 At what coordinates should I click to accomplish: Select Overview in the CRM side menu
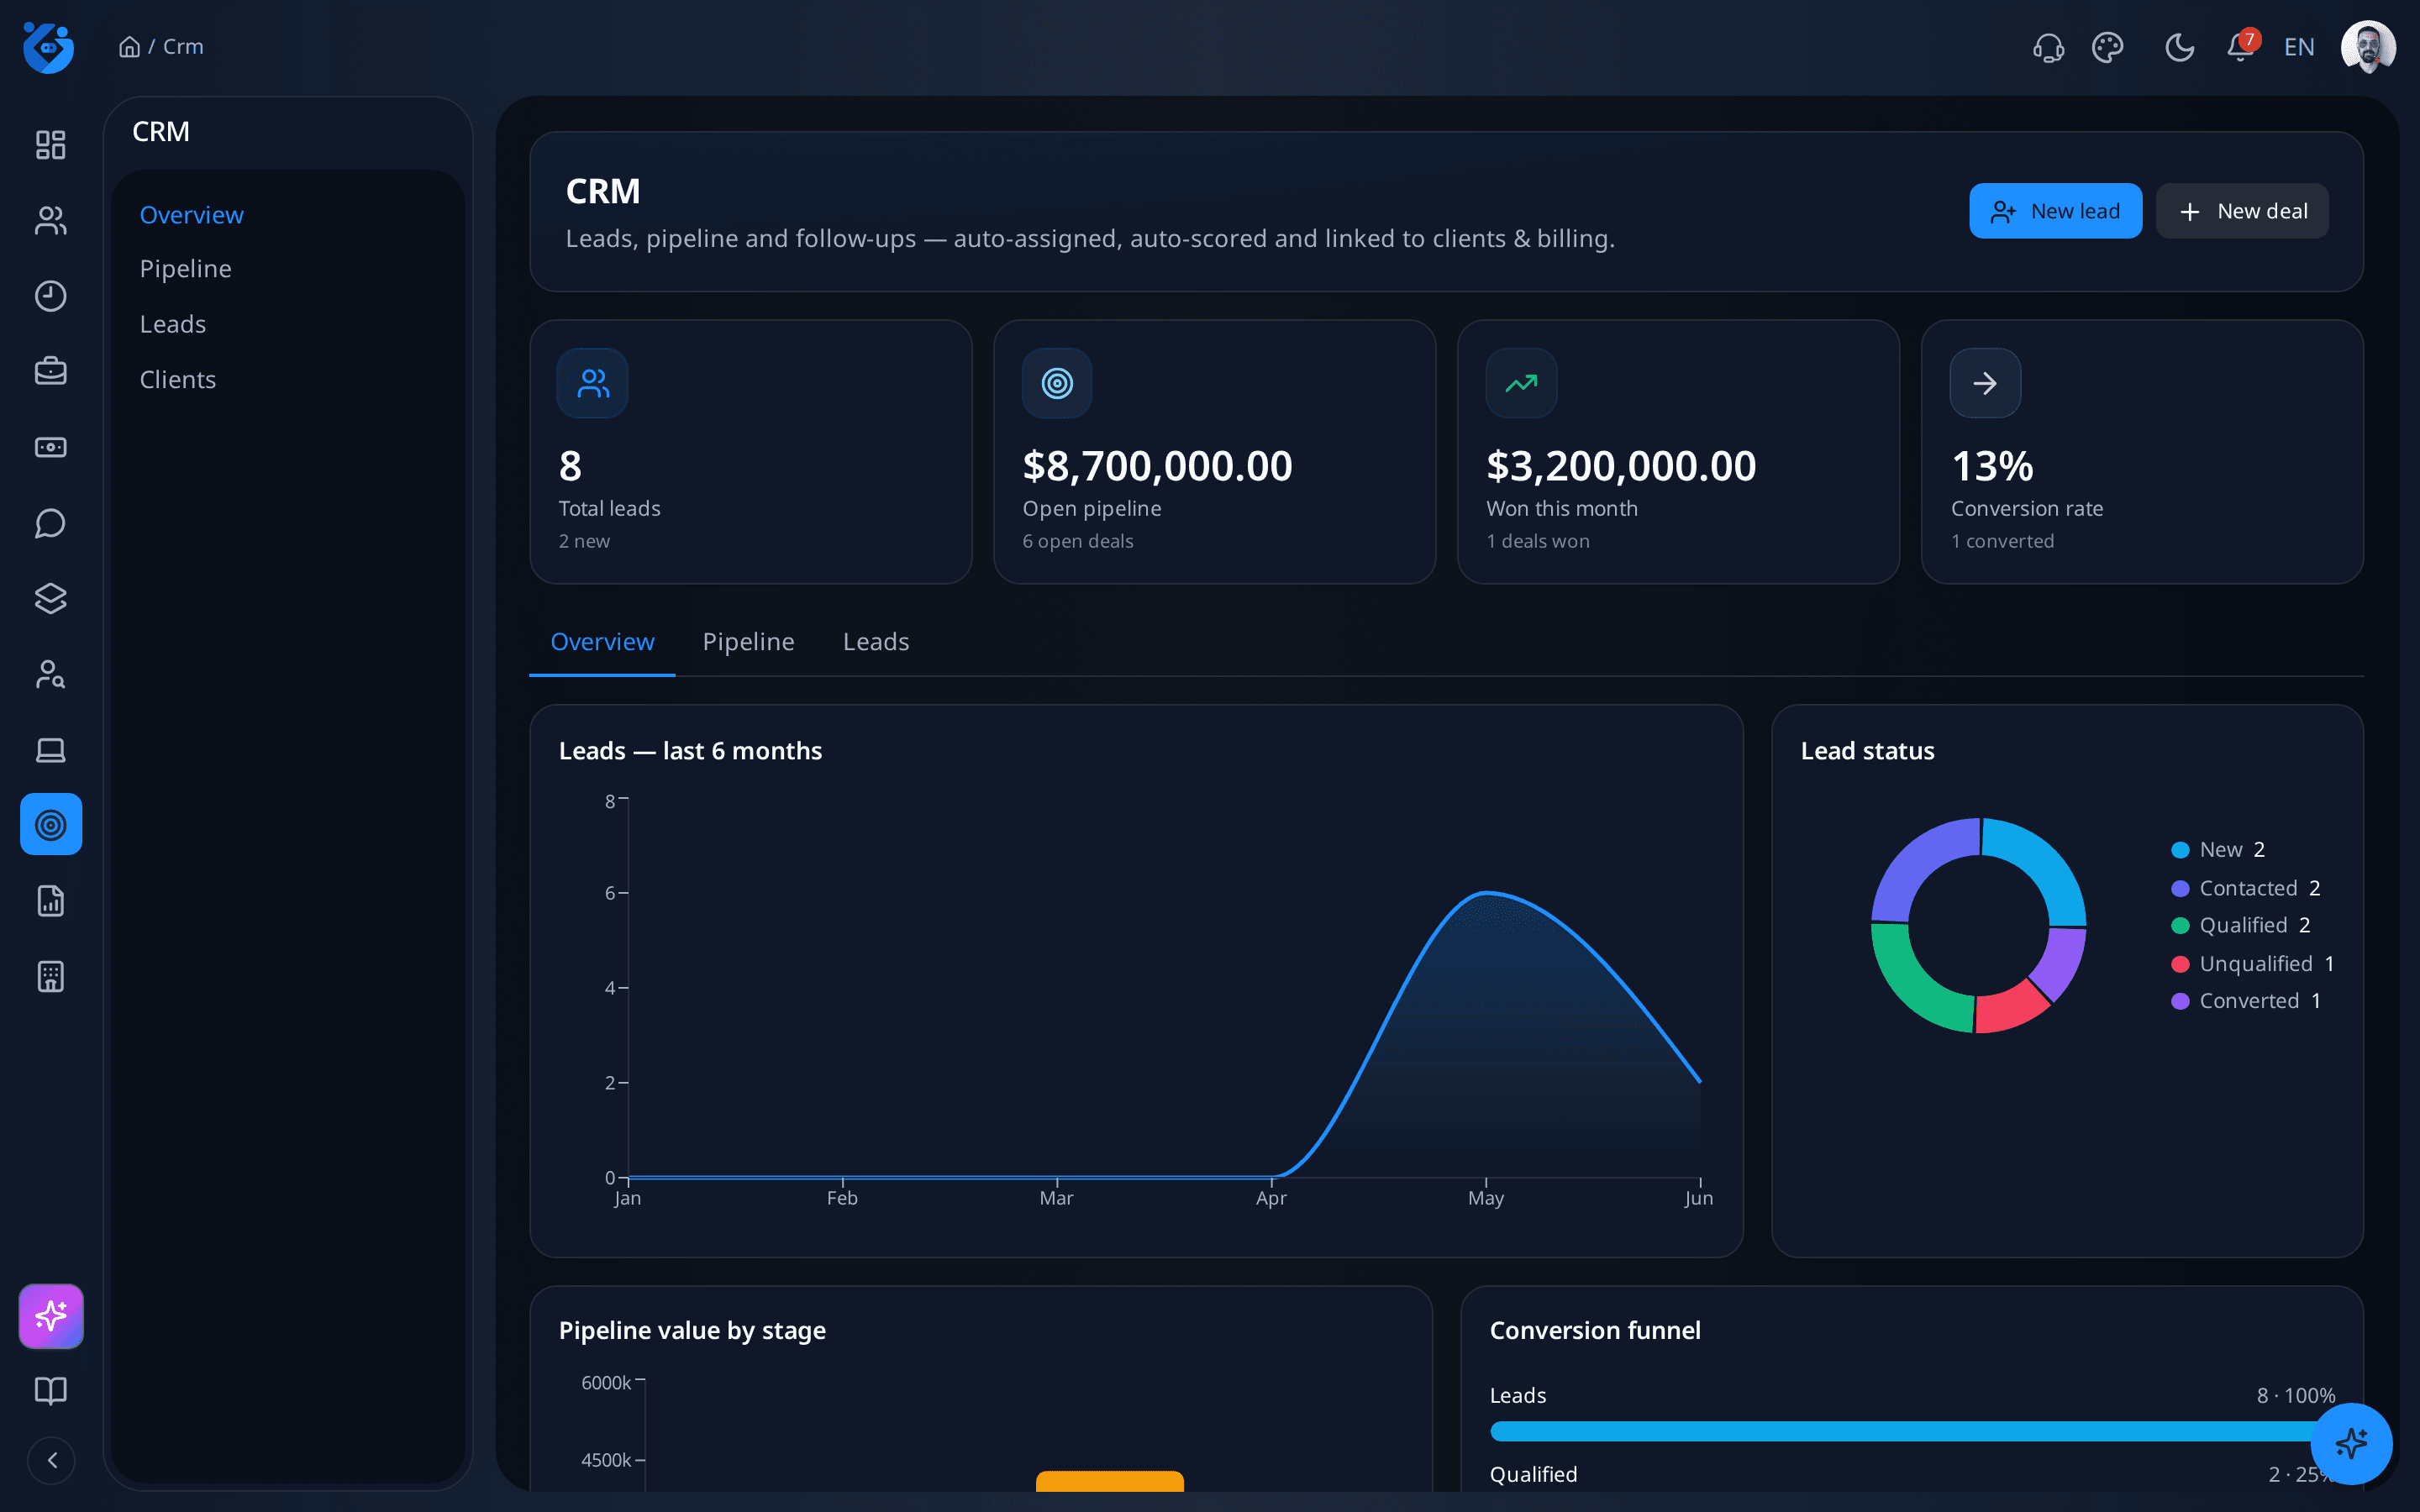(x=191, y=214)
